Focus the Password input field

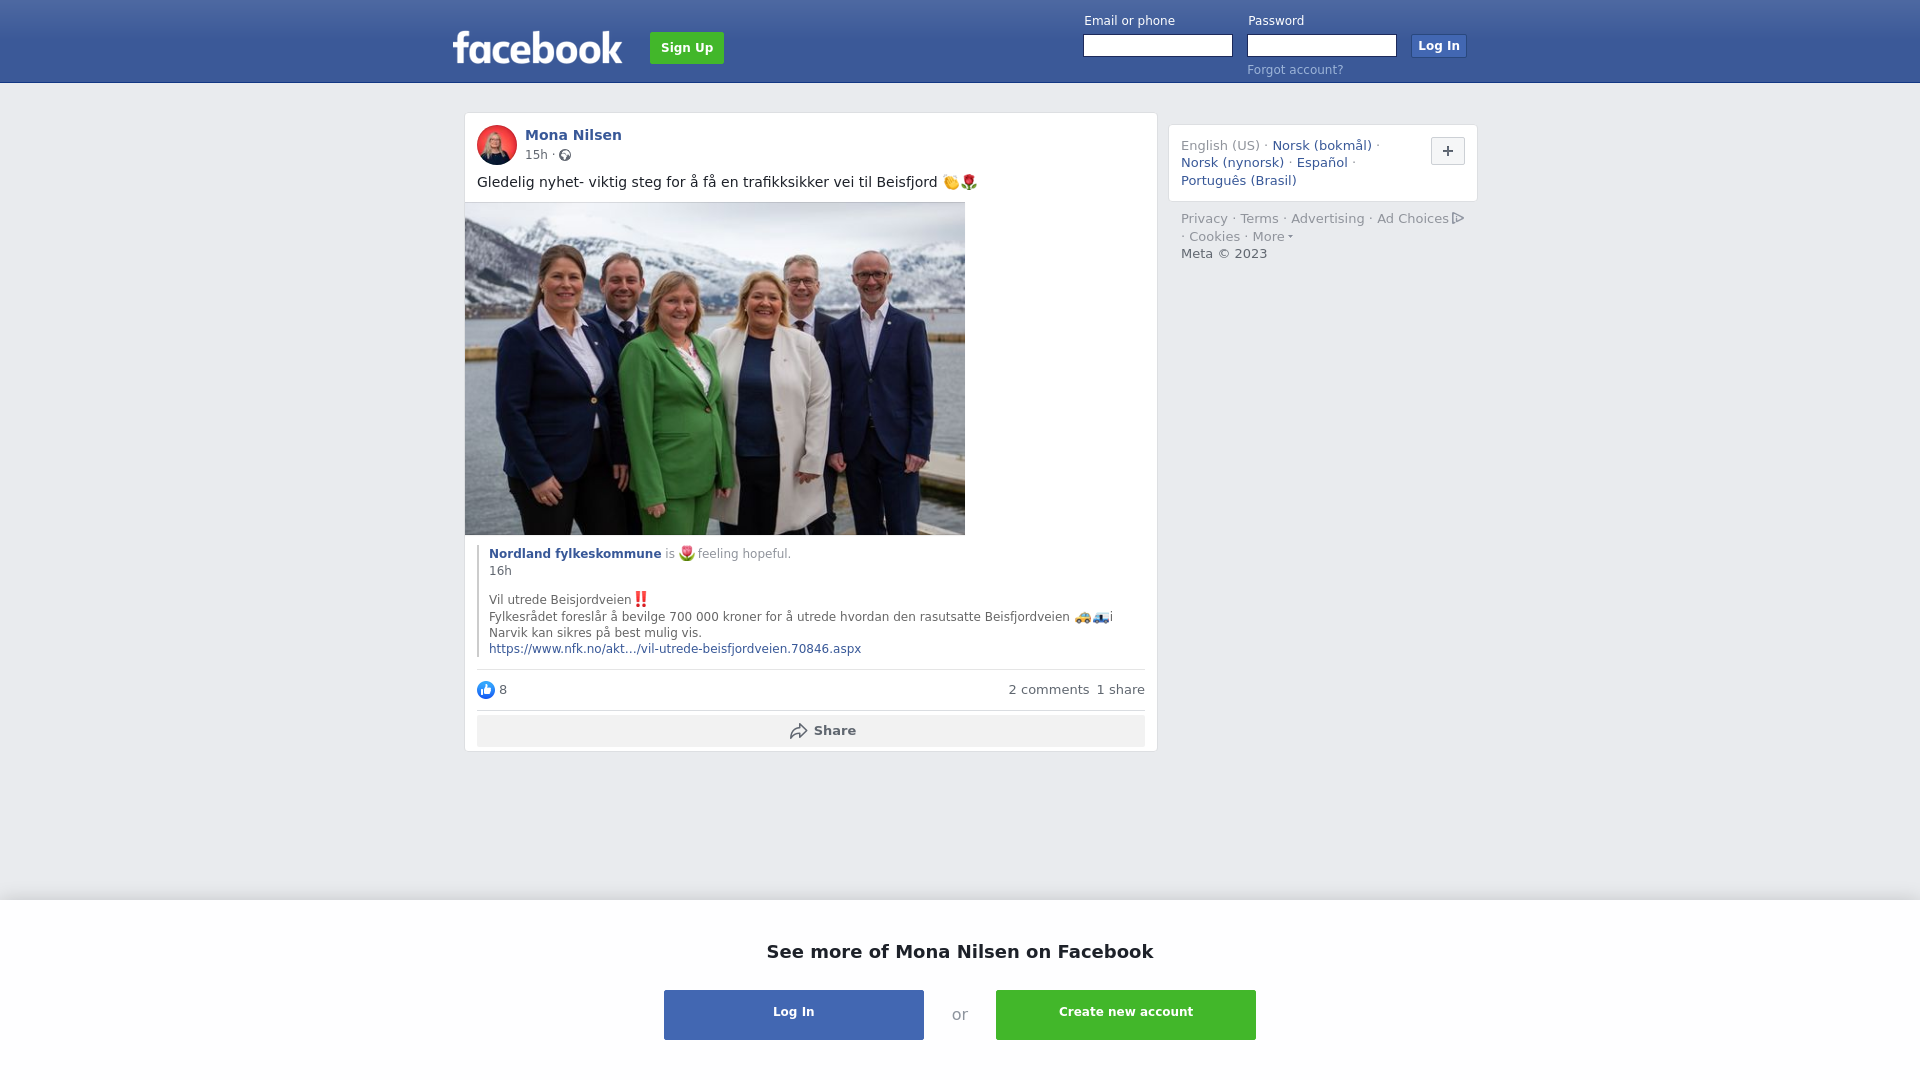coord(1322,46)
